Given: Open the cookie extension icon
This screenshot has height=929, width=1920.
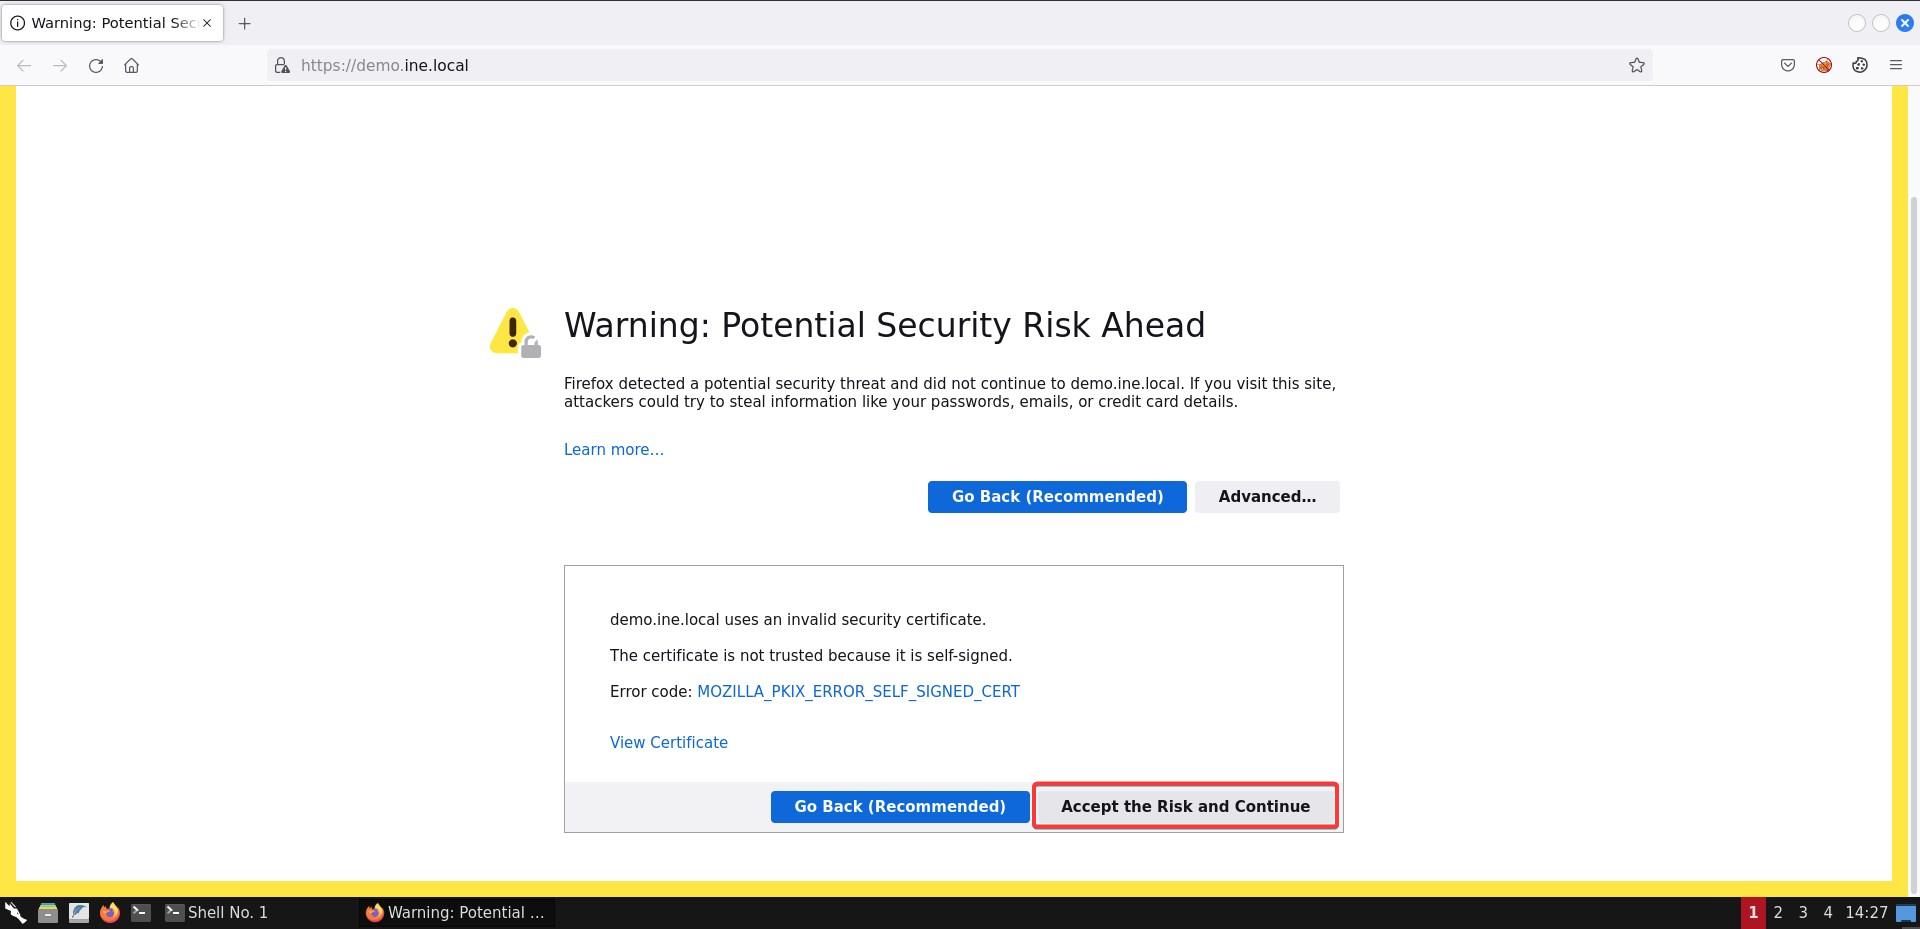Looking at the screenshot, I should tap(1860, 65).
